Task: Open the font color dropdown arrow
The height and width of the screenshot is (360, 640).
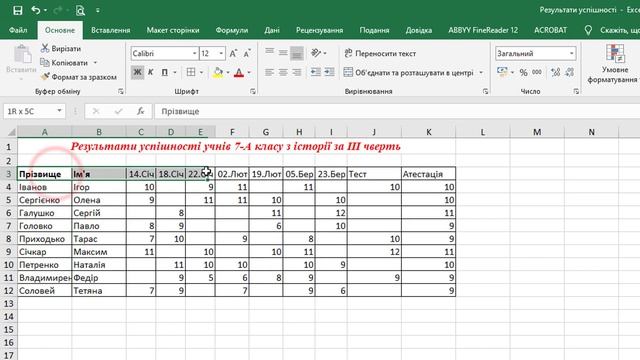Action: tap(249, 72)
